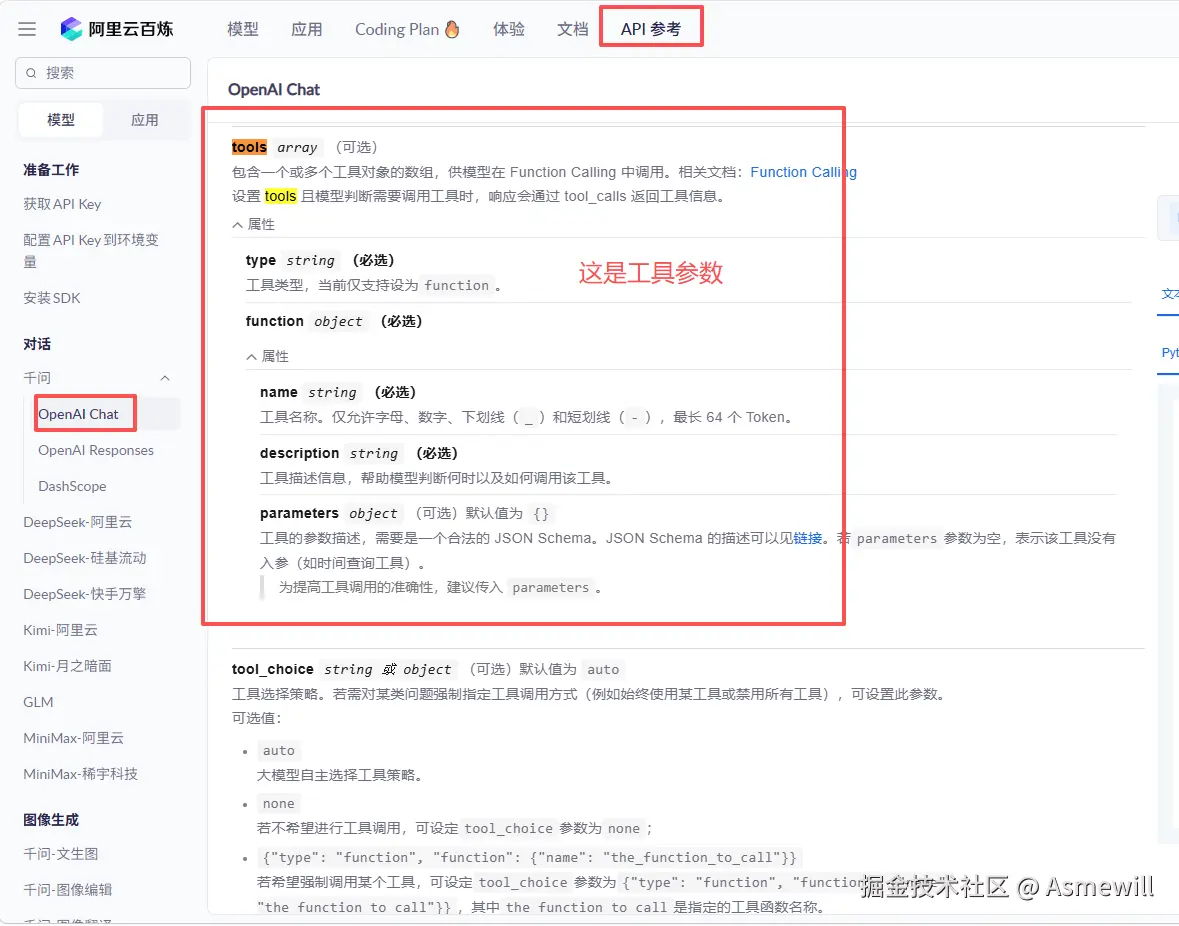The height and width of the screenshot is (926, 1179).
Task: Open the 应用 top navigation item
Action: 307,29
